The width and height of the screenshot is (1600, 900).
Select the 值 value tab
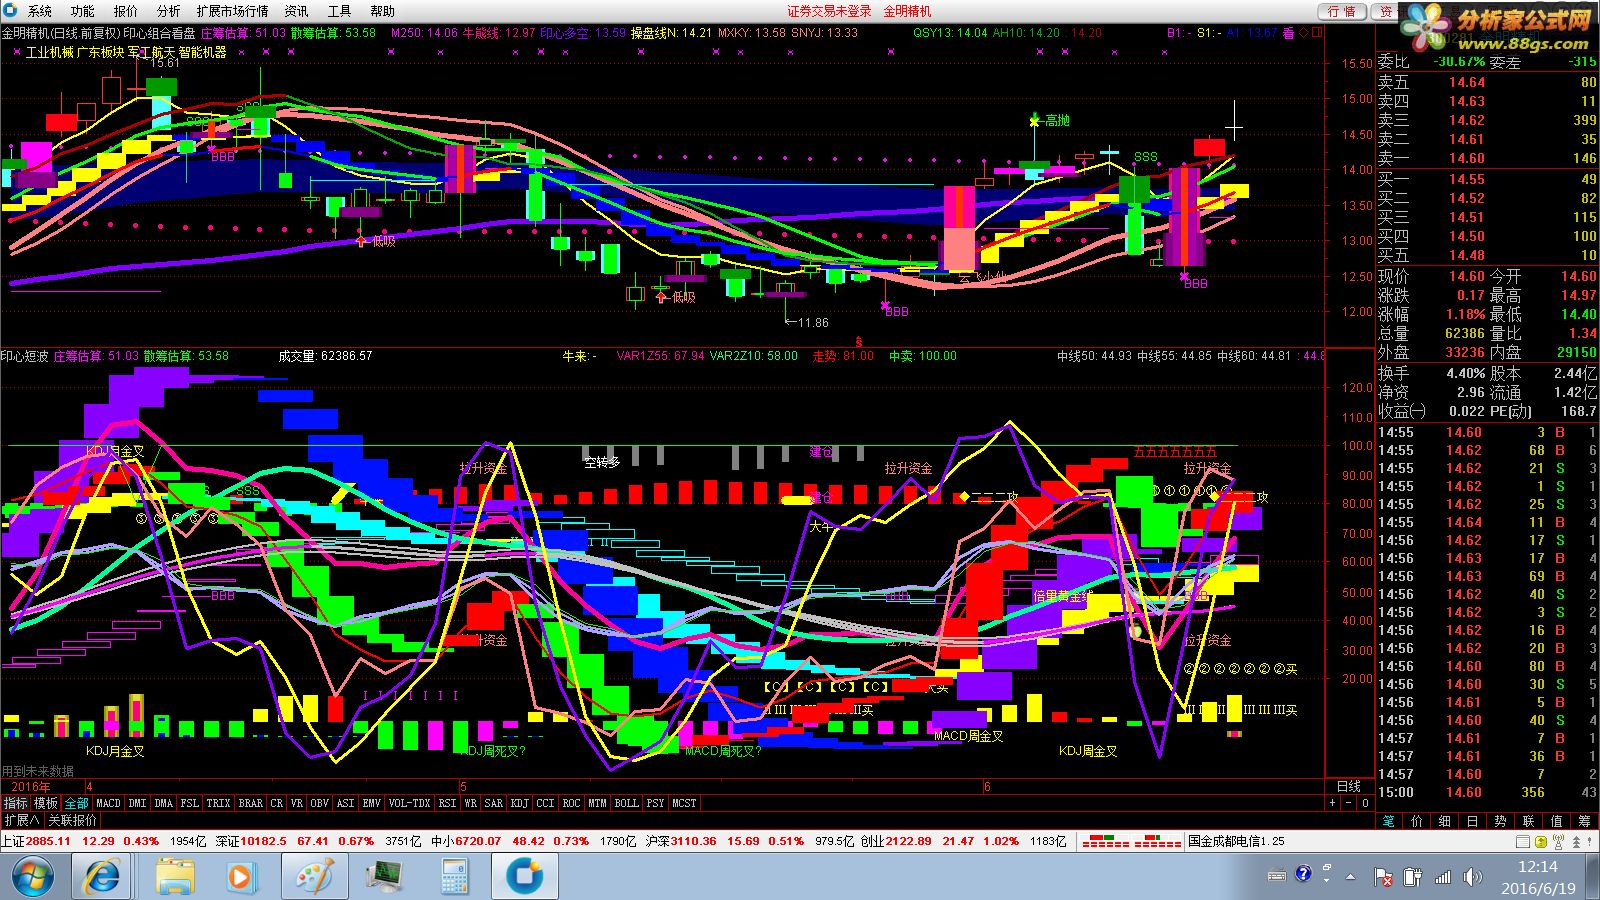tap(1556, 821)
